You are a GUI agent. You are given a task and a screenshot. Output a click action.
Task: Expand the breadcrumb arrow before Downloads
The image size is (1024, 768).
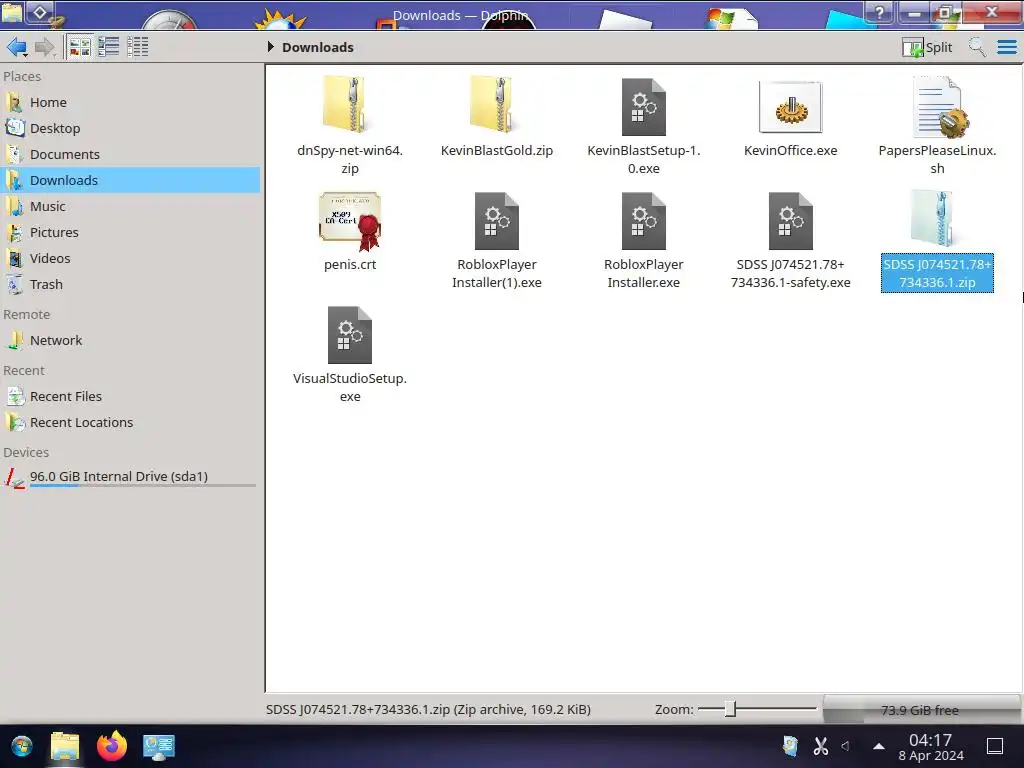click(x=270, y=47)
